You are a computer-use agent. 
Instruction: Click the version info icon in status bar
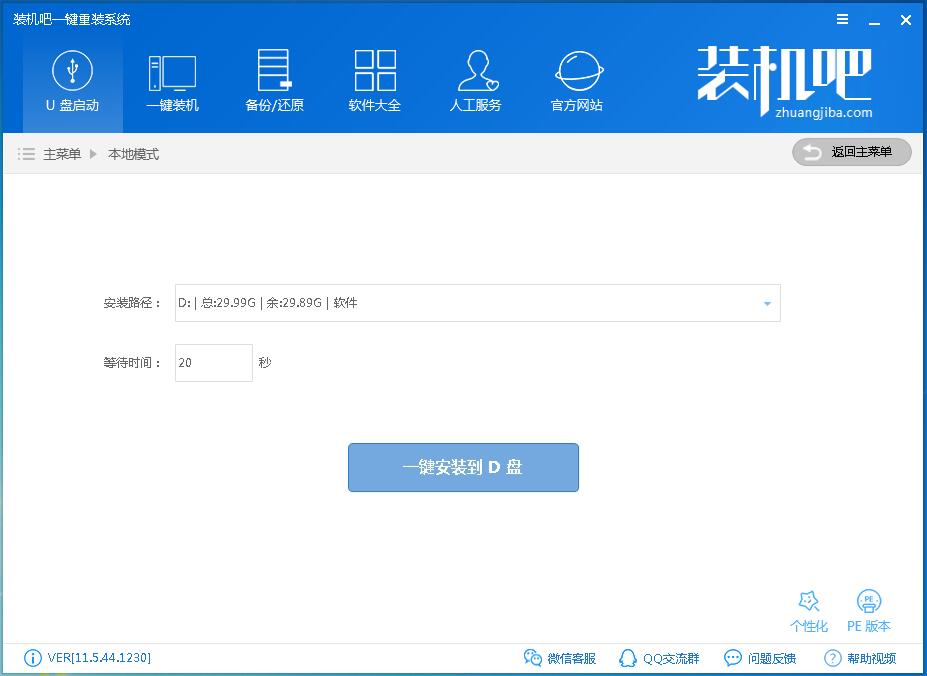point(32,658)
